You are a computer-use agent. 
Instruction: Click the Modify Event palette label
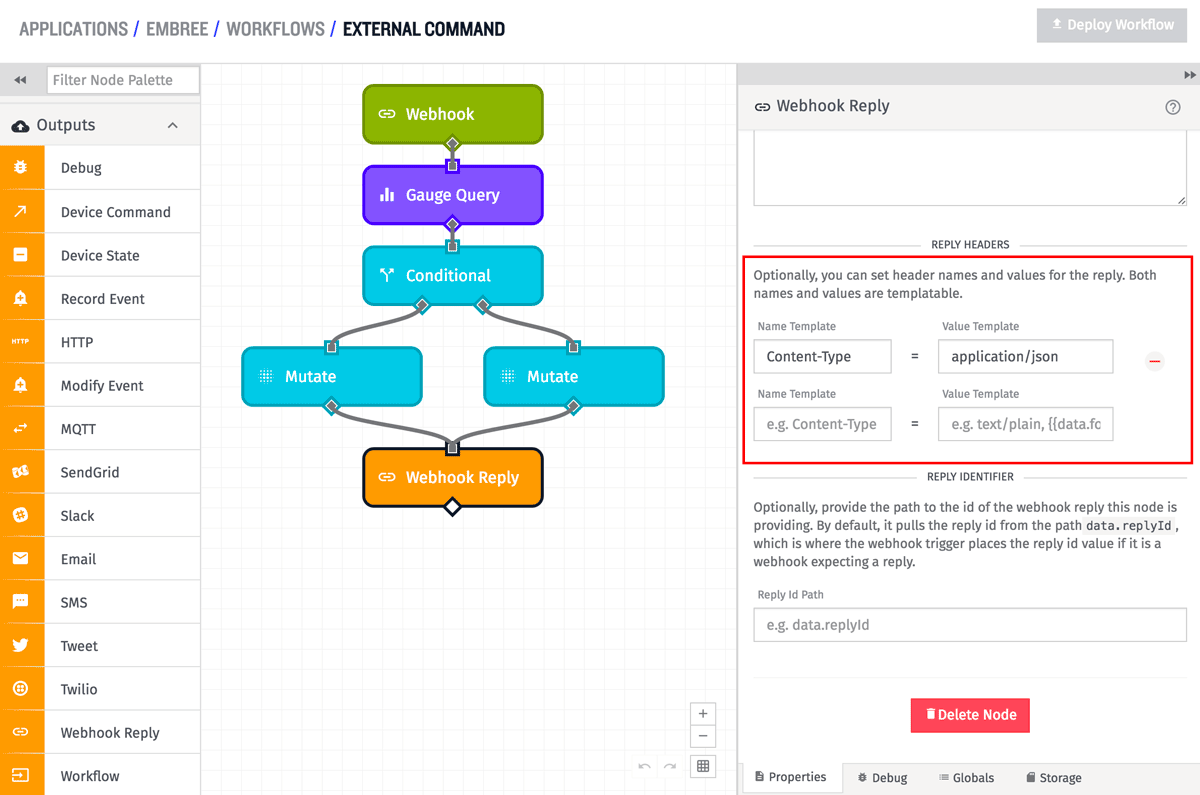tap(102, 386)
